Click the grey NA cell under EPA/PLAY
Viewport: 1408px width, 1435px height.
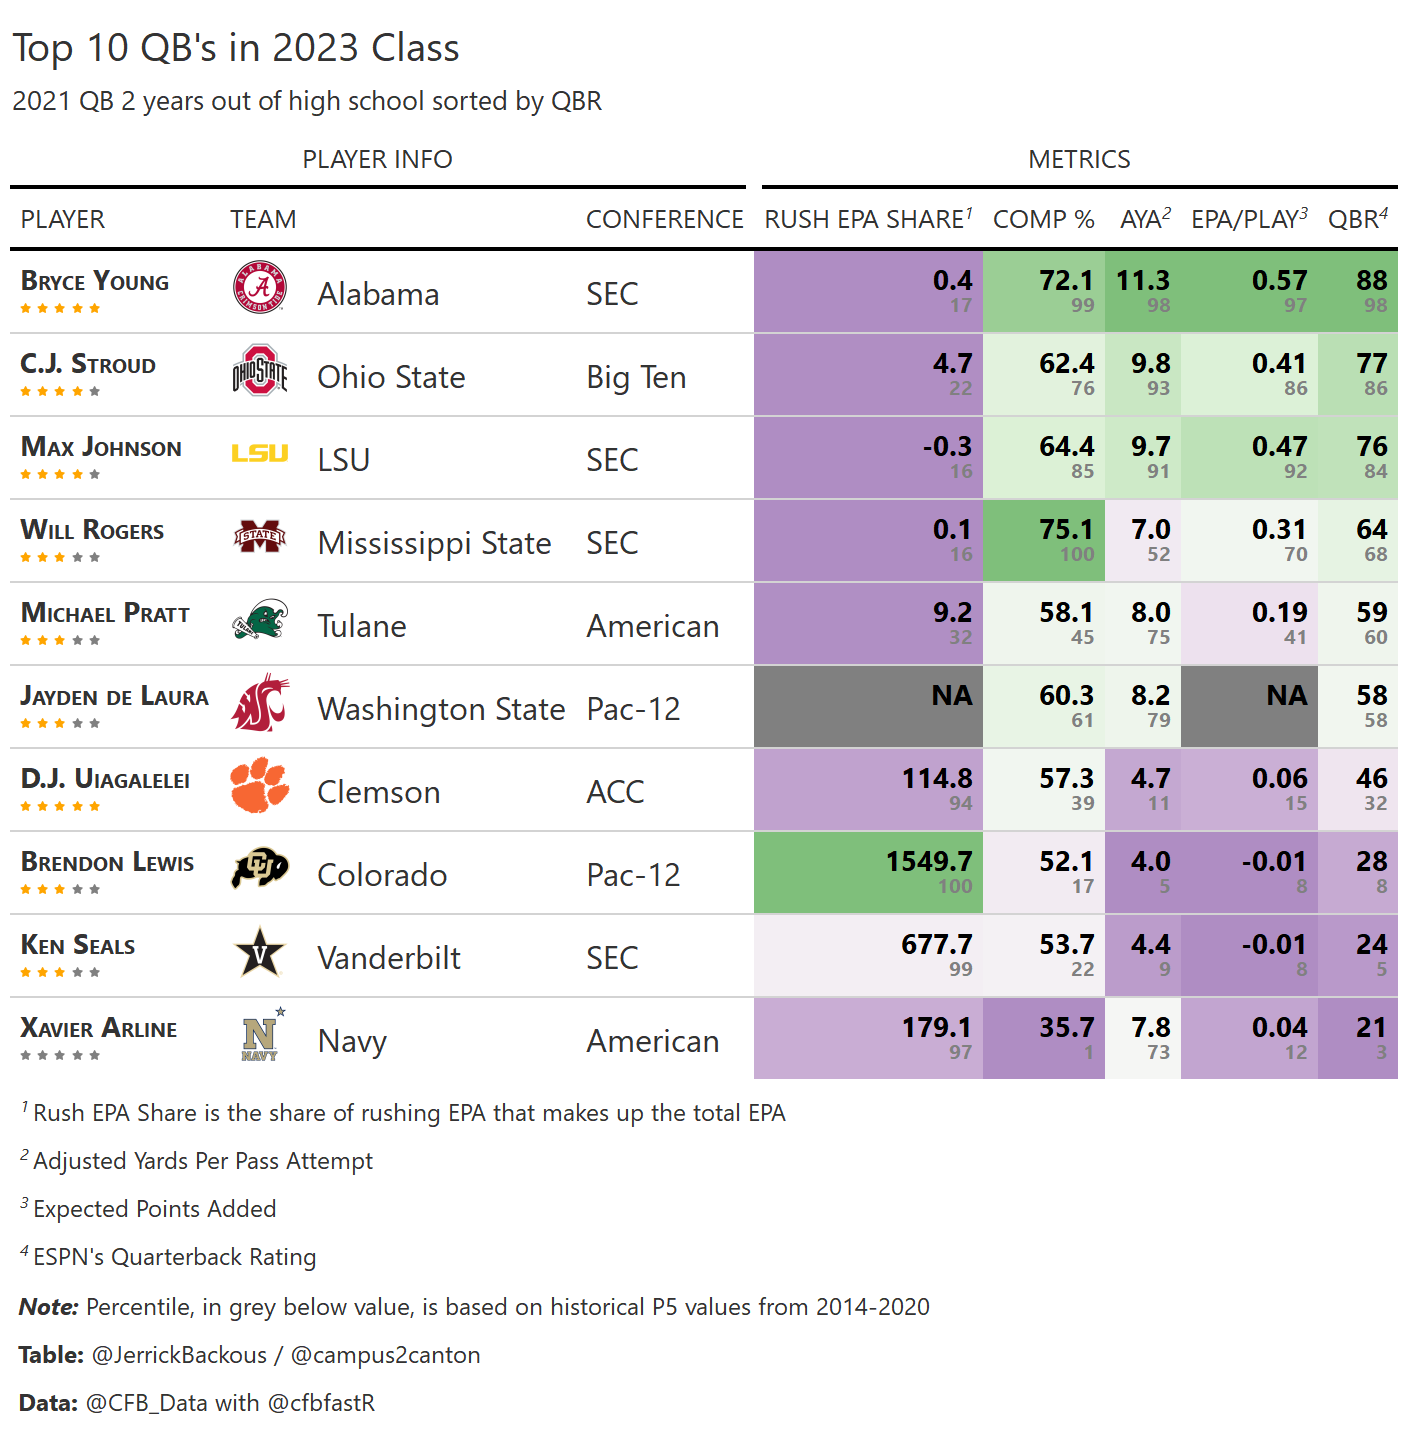(1249, 706)
